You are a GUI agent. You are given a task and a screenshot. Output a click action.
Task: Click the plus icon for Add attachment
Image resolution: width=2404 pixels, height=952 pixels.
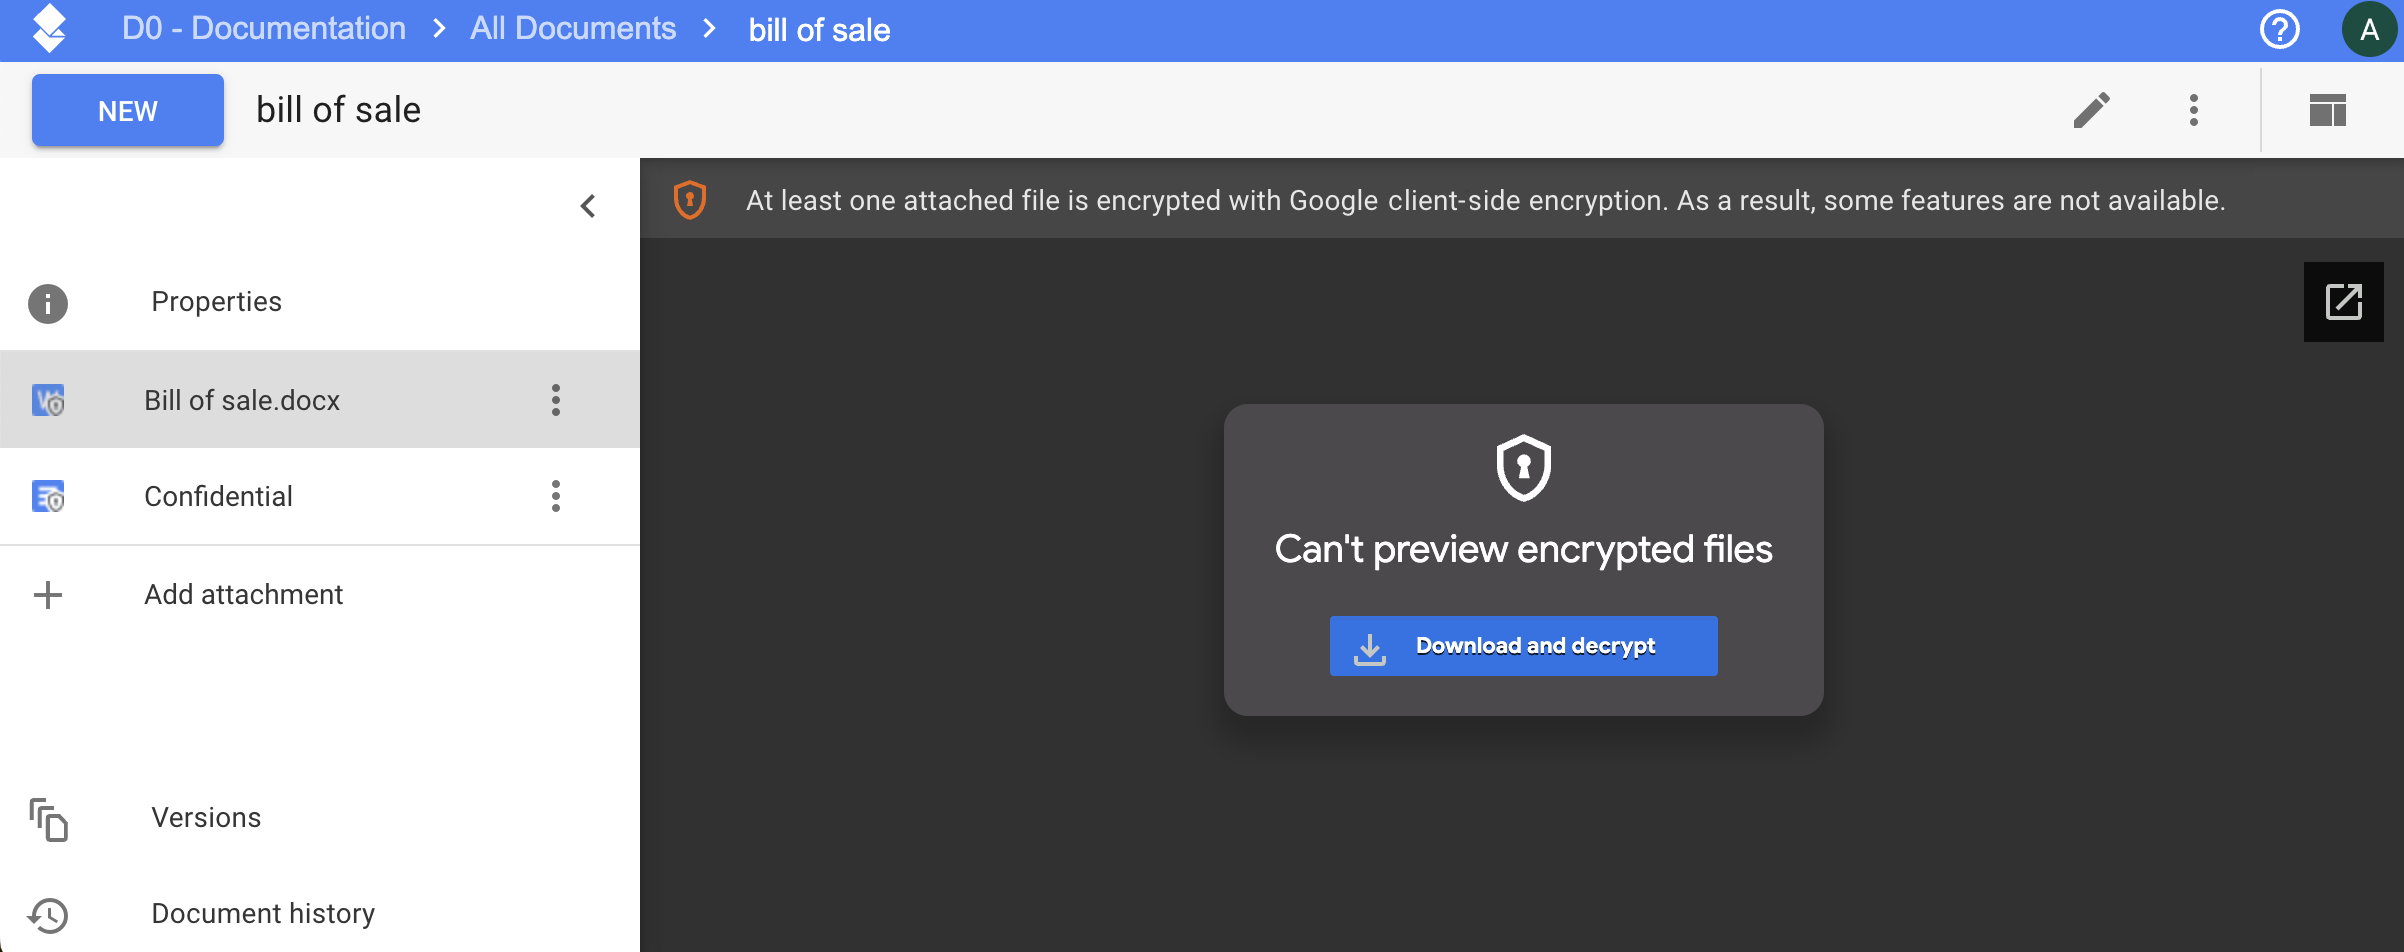tap(48, 595)
